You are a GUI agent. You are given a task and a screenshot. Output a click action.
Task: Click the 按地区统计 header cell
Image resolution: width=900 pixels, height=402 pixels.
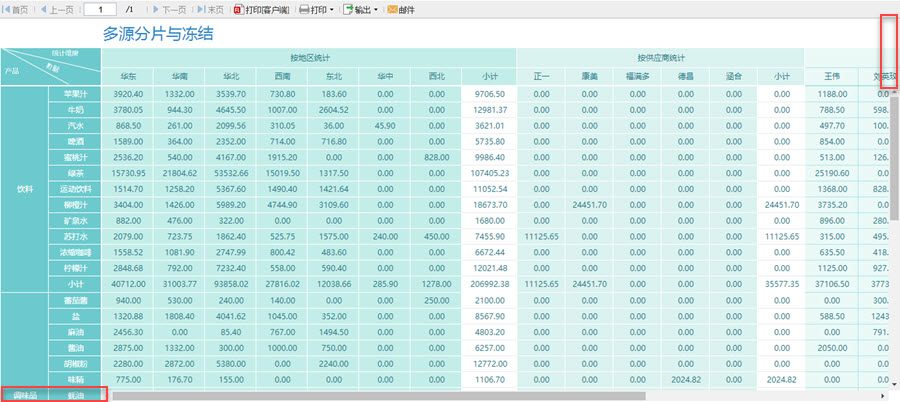point(309,58)
